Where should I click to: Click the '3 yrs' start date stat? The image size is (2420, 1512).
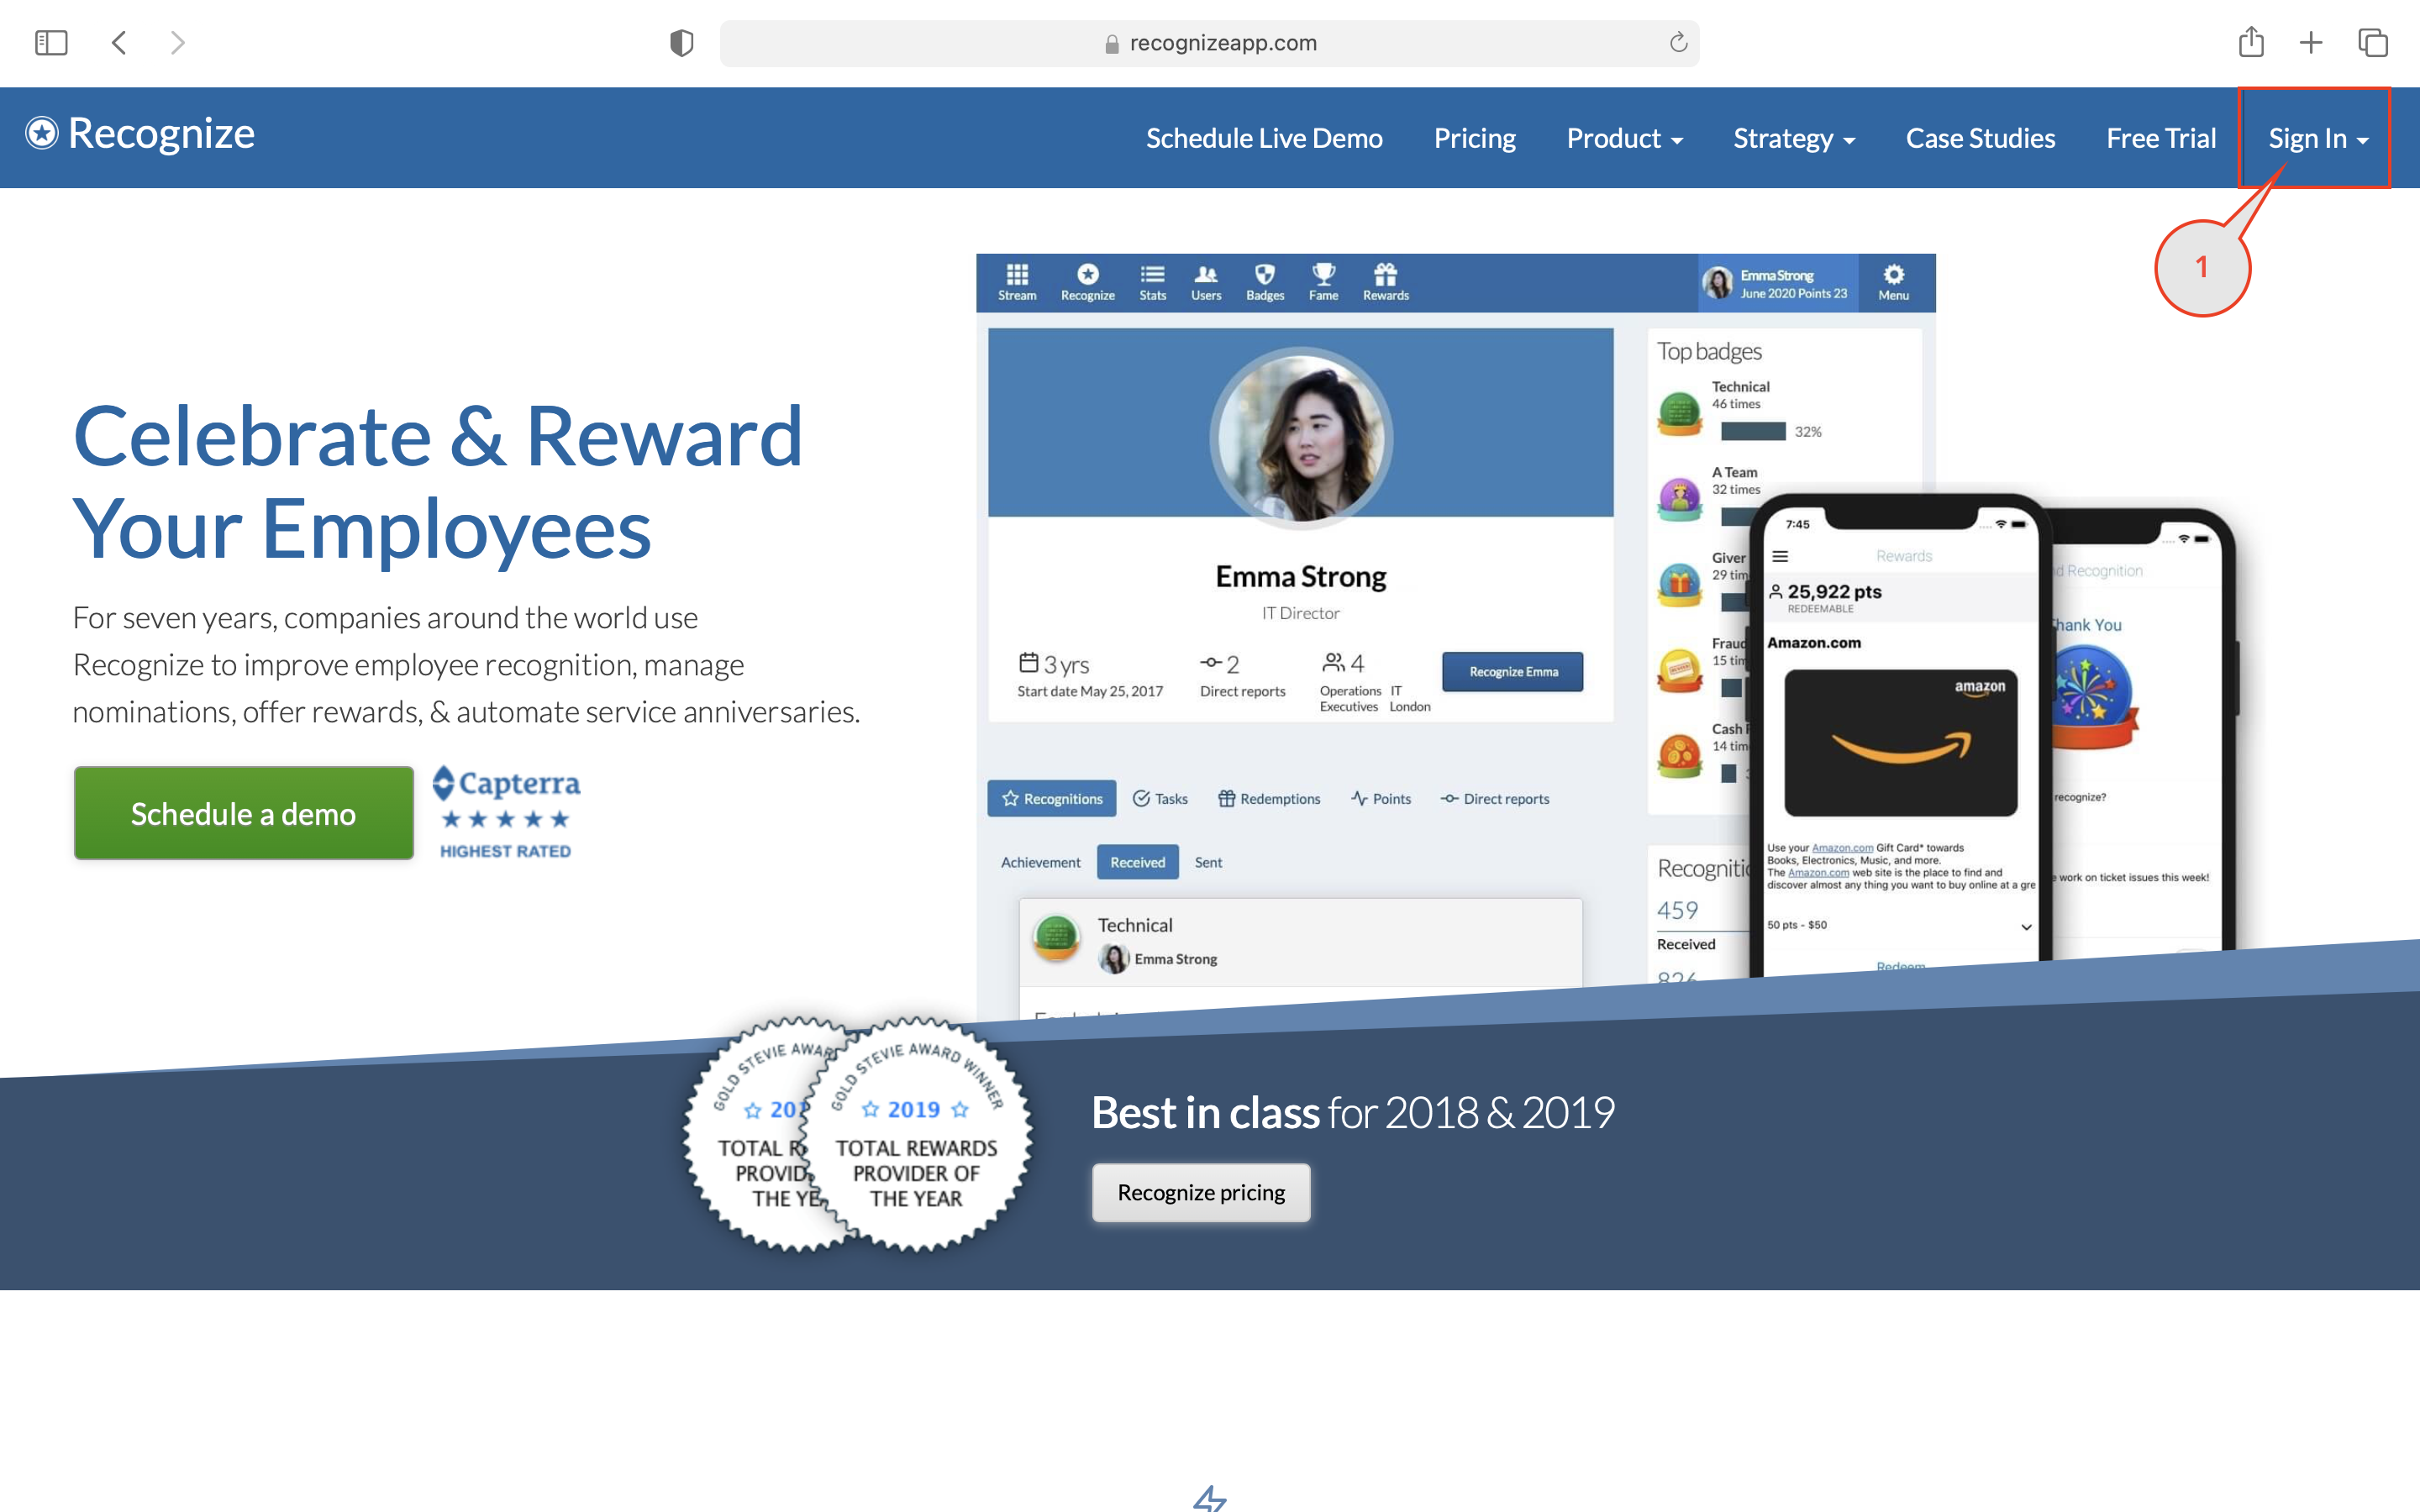pyautogui.click(x=1089, y=675)
